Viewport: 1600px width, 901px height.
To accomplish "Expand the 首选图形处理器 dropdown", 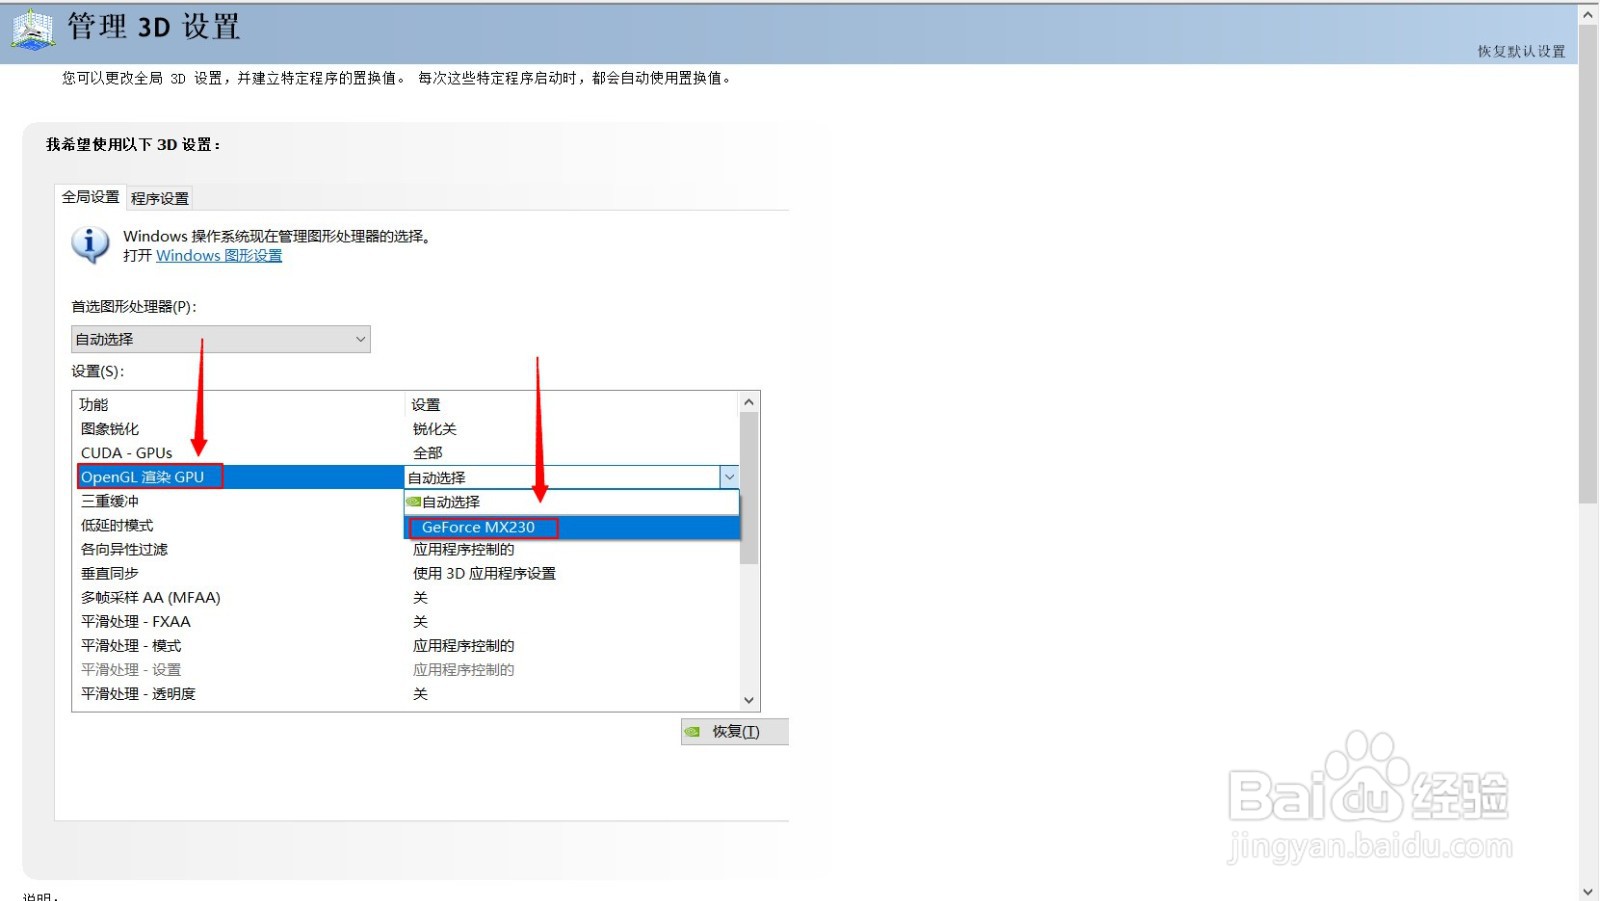I will 360,339.
